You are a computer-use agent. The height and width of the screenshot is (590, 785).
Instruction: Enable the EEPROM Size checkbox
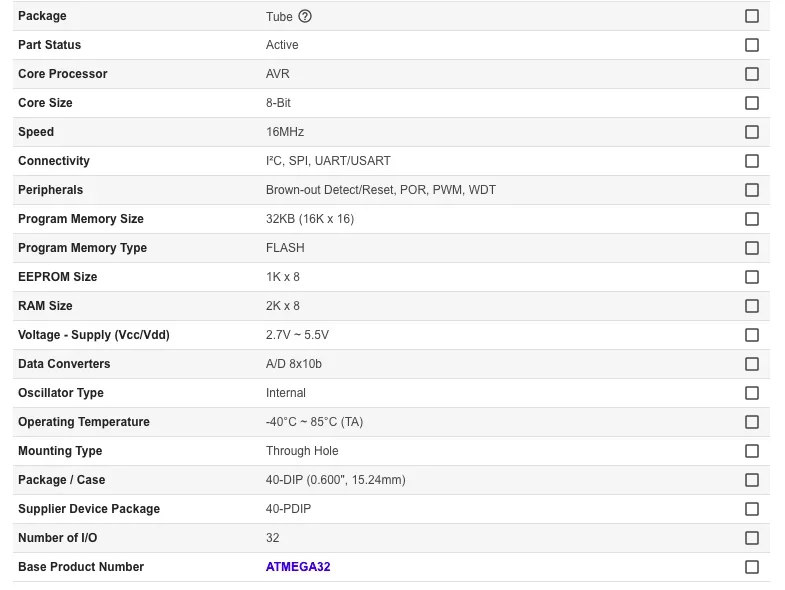pyautogui.click(x=752, y=277)
